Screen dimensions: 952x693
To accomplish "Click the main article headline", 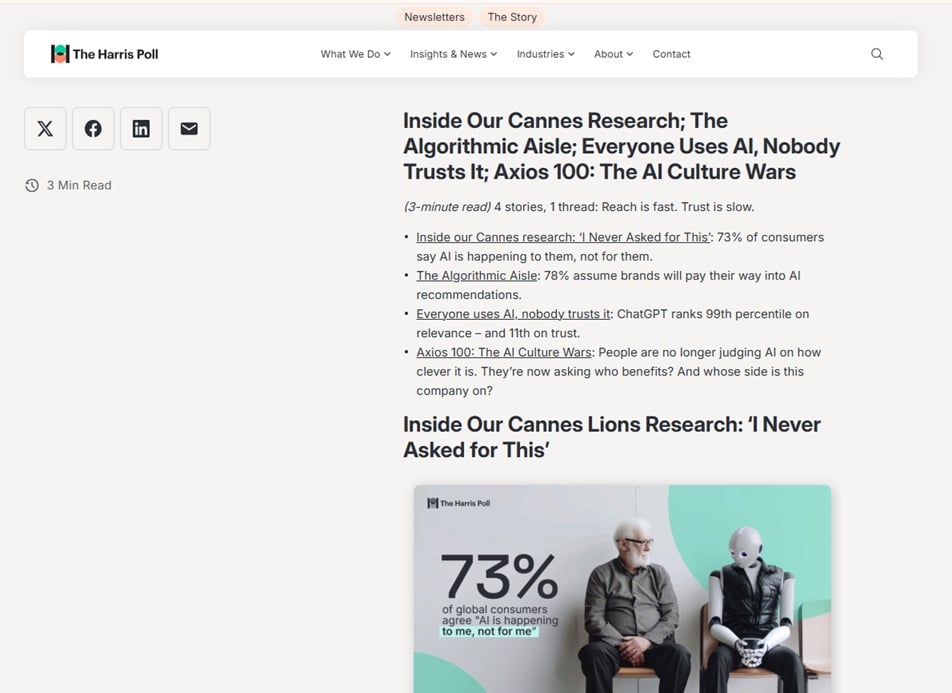I will (622, 146).
